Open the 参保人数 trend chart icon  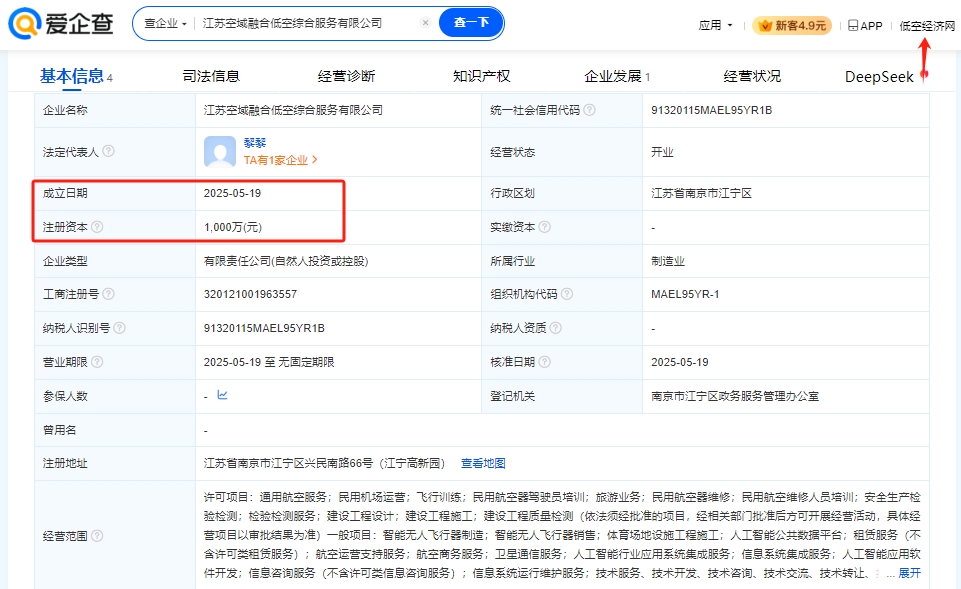coord(222,395)
